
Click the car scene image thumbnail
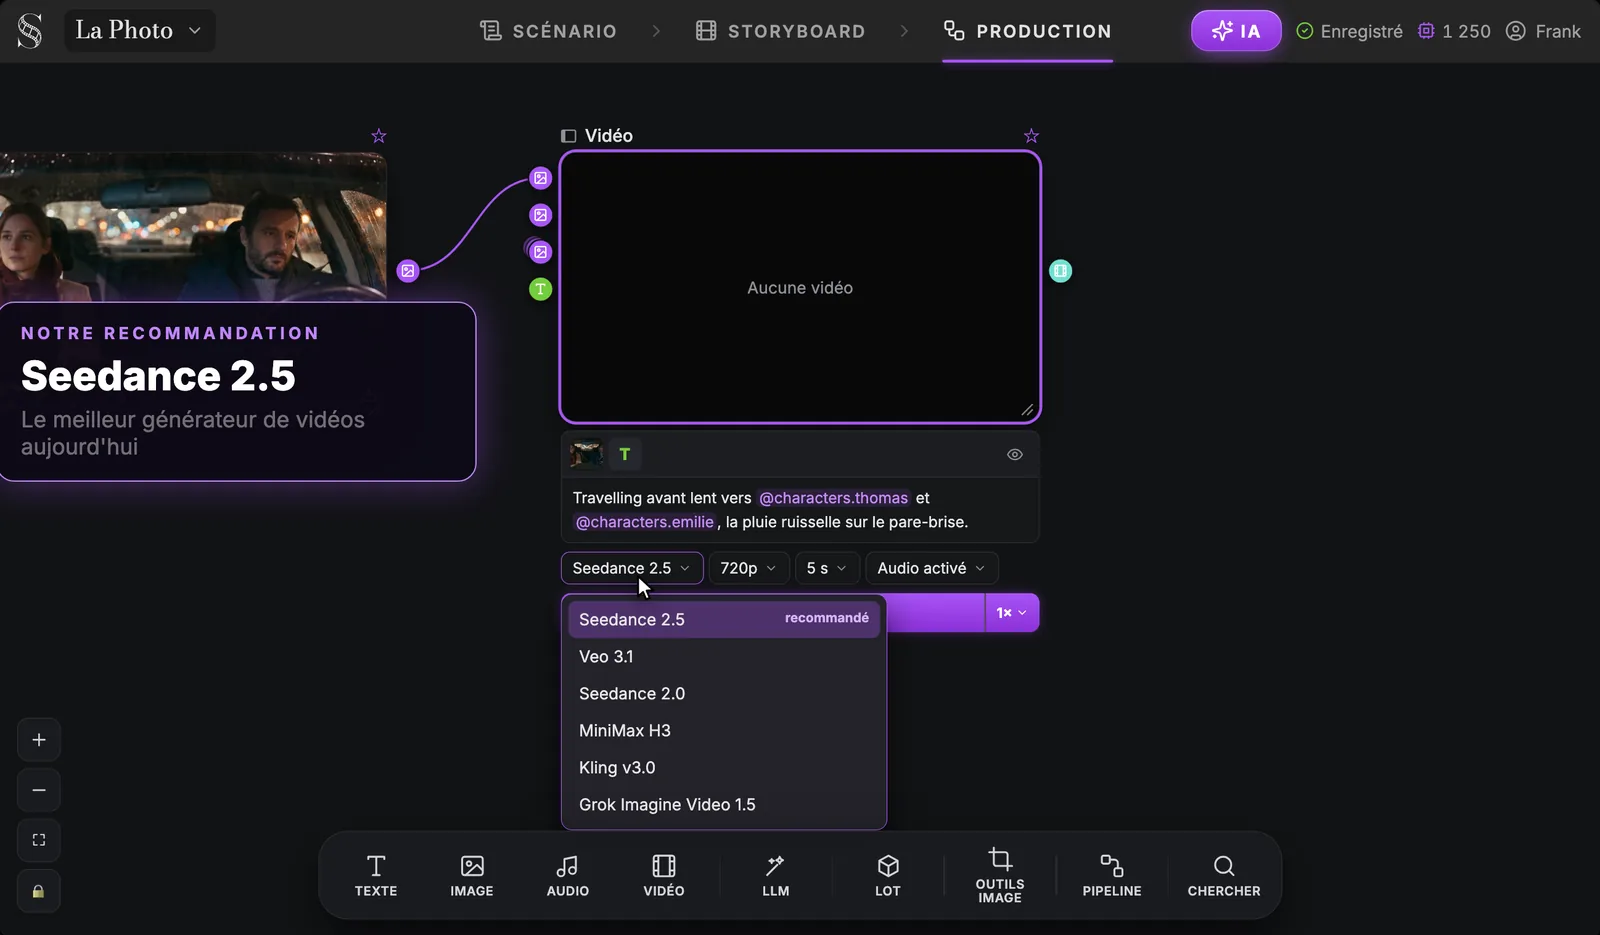193,227
